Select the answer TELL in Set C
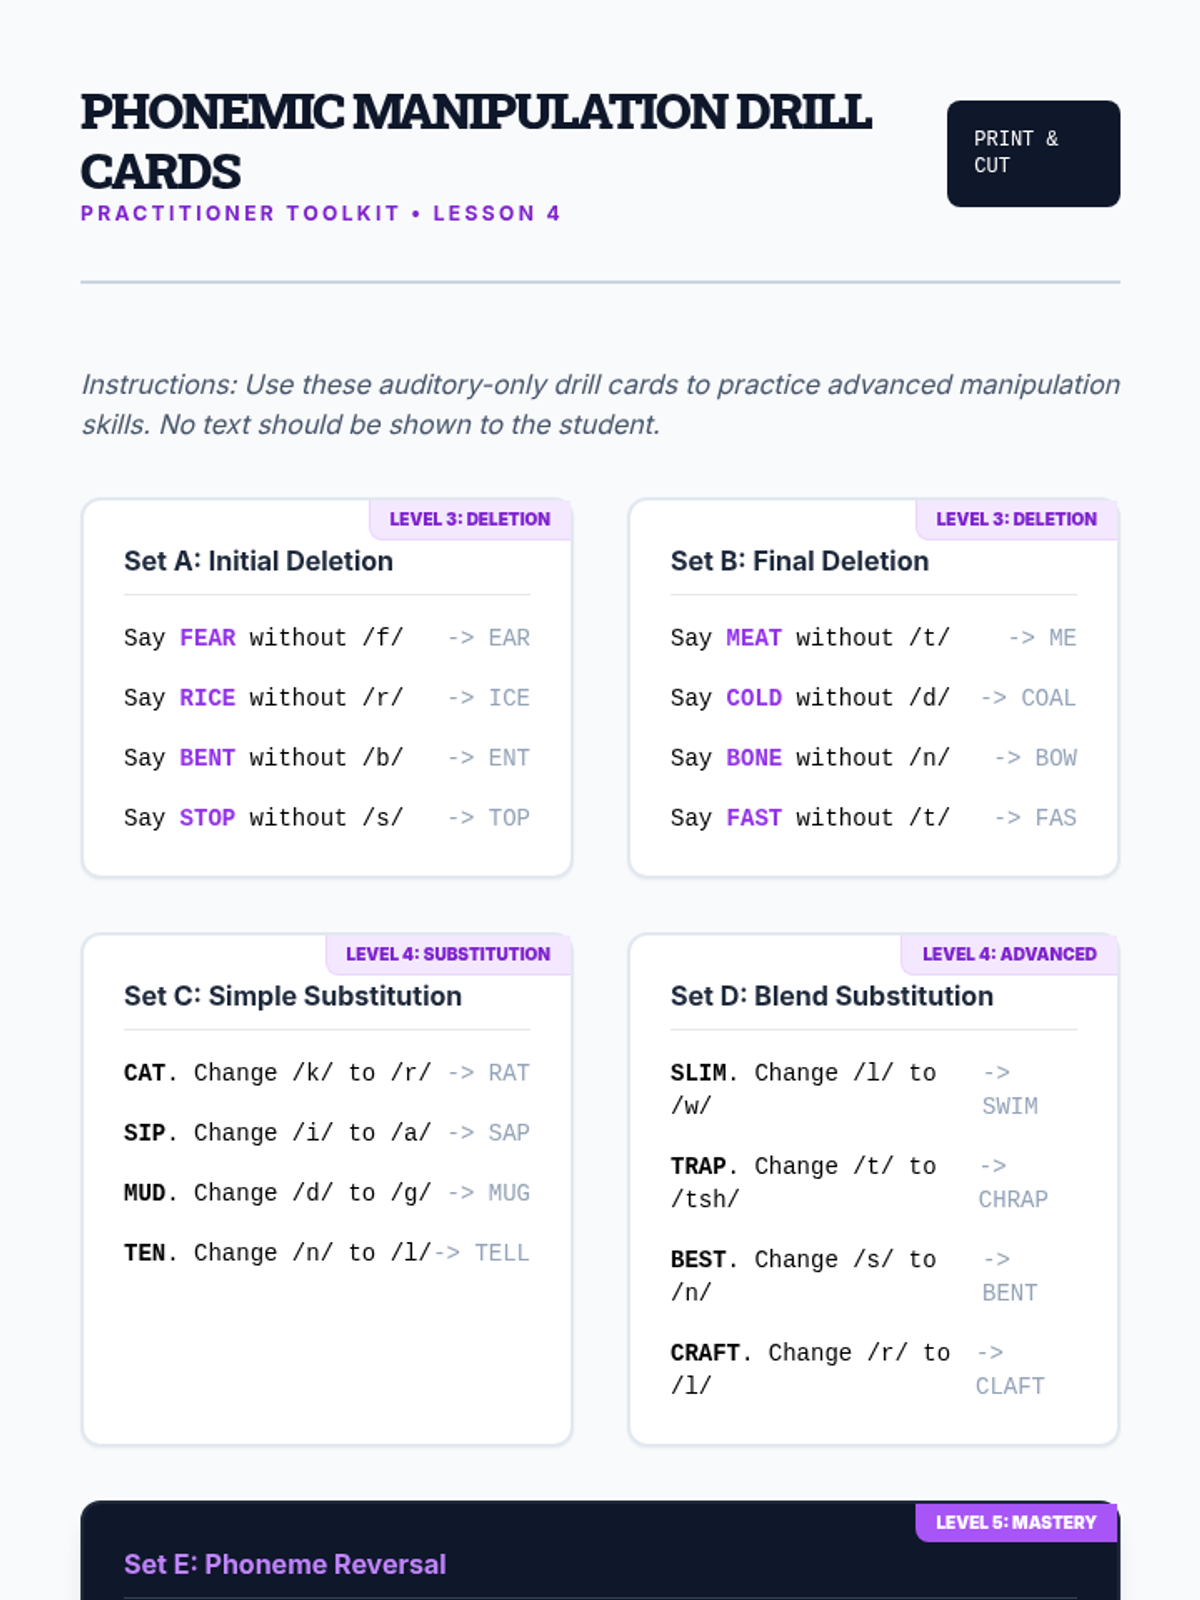This screenshot has width=1200, height=1600. [x=501, y=1253]
